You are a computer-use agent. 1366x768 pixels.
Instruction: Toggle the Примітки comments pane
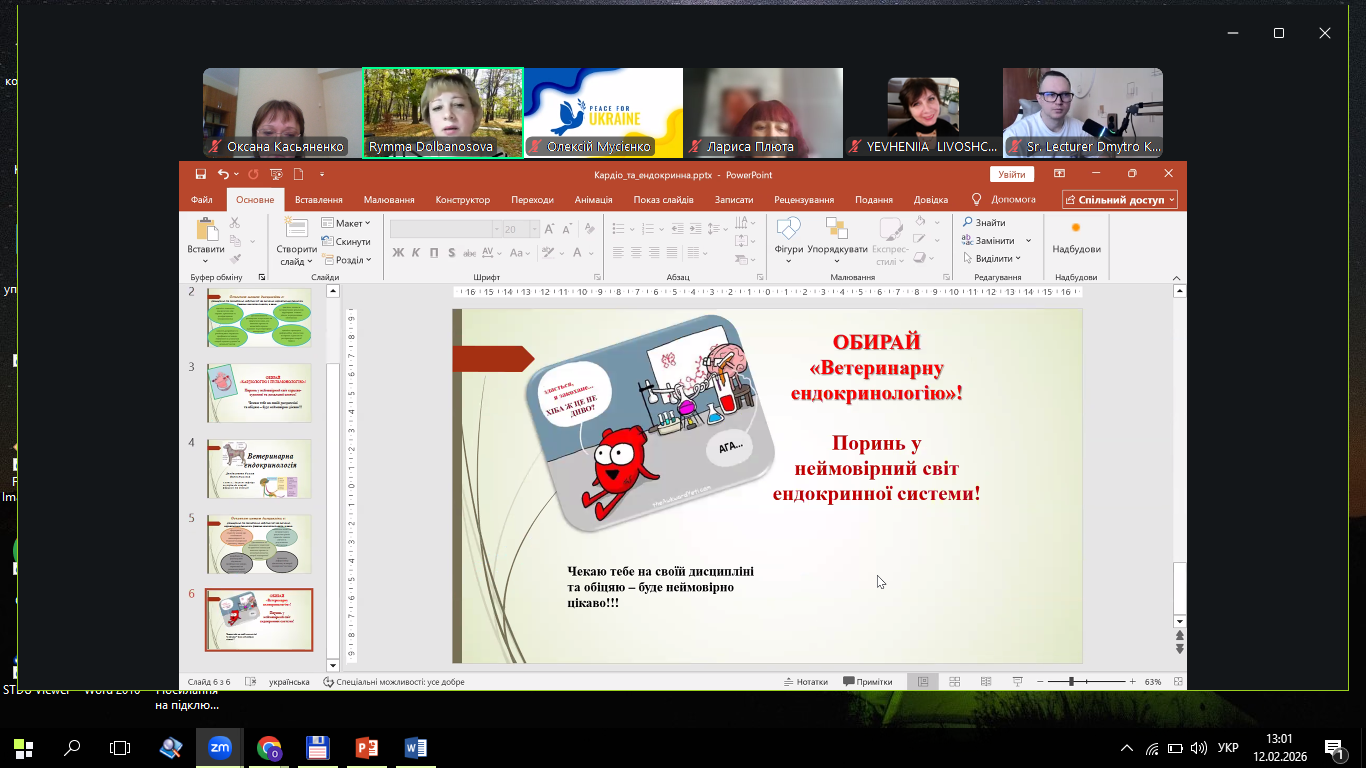pos(867,682)
